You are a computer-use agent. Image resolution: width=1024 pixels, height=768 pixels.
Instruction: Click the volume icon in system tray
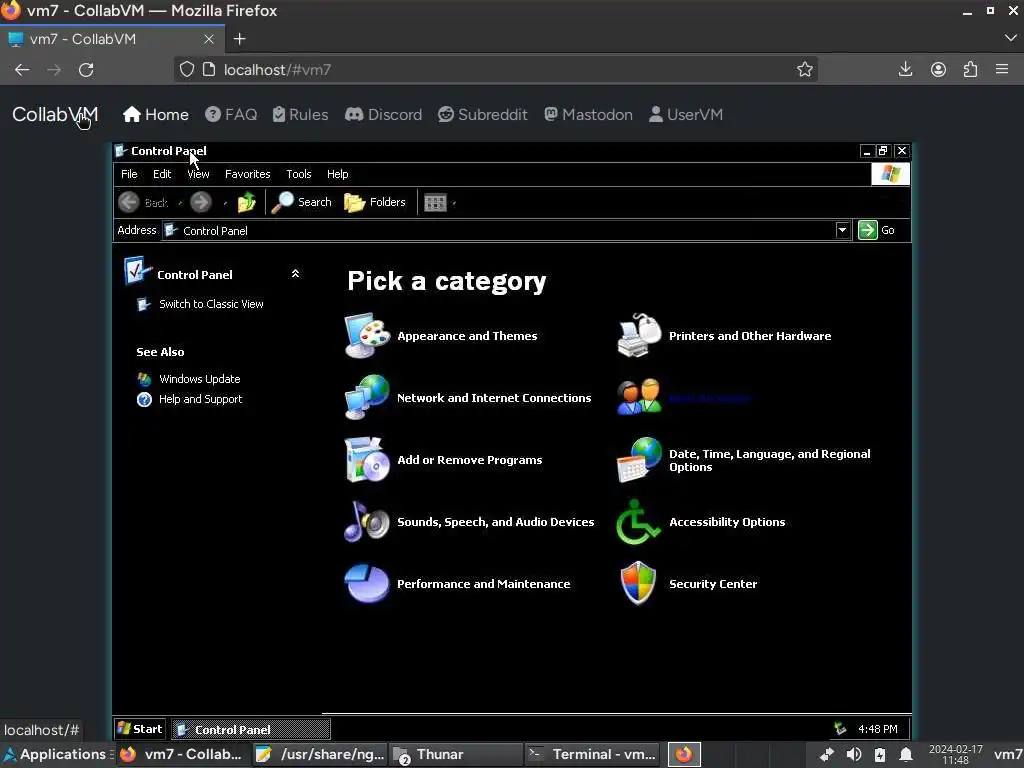pos(854,754)
